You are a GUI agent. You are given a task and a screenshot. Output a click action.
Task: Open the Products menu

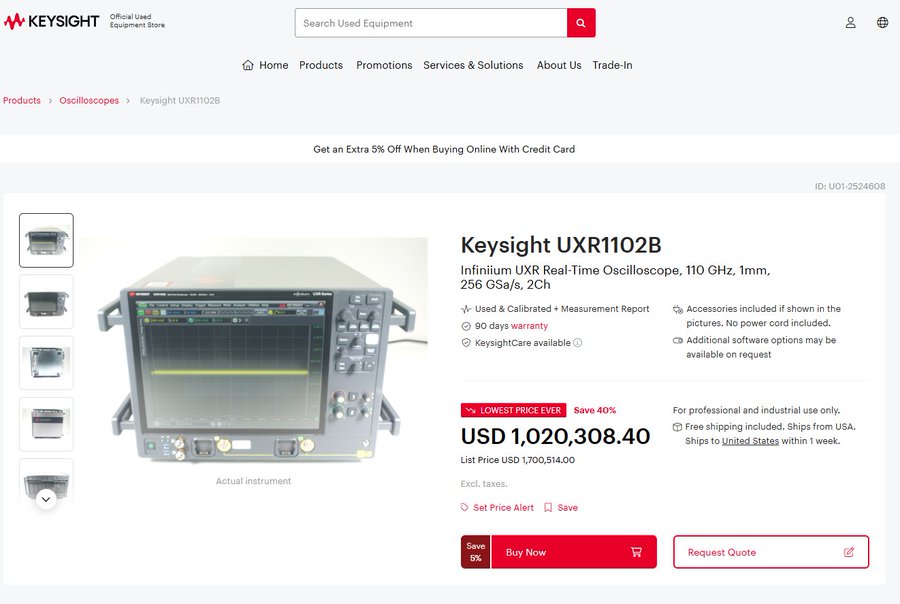pos(321,65)
